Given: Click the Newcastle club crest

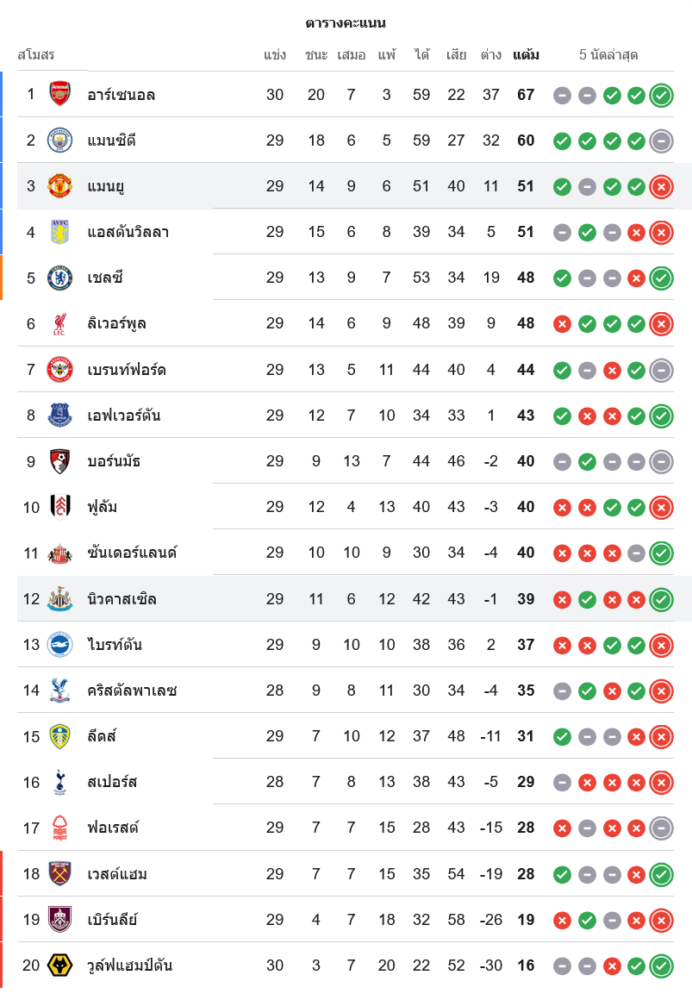Looking at the screenshot, I should click(60, 599).
